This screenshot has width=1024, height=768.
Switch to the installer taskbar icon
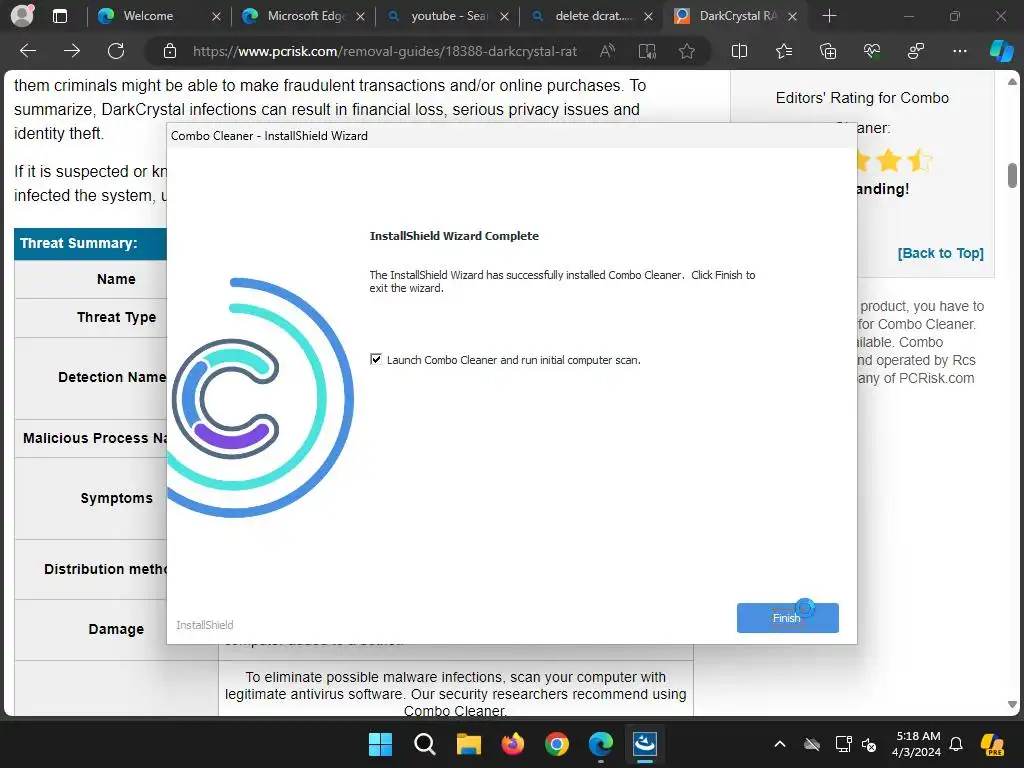(x=645, y=744)
